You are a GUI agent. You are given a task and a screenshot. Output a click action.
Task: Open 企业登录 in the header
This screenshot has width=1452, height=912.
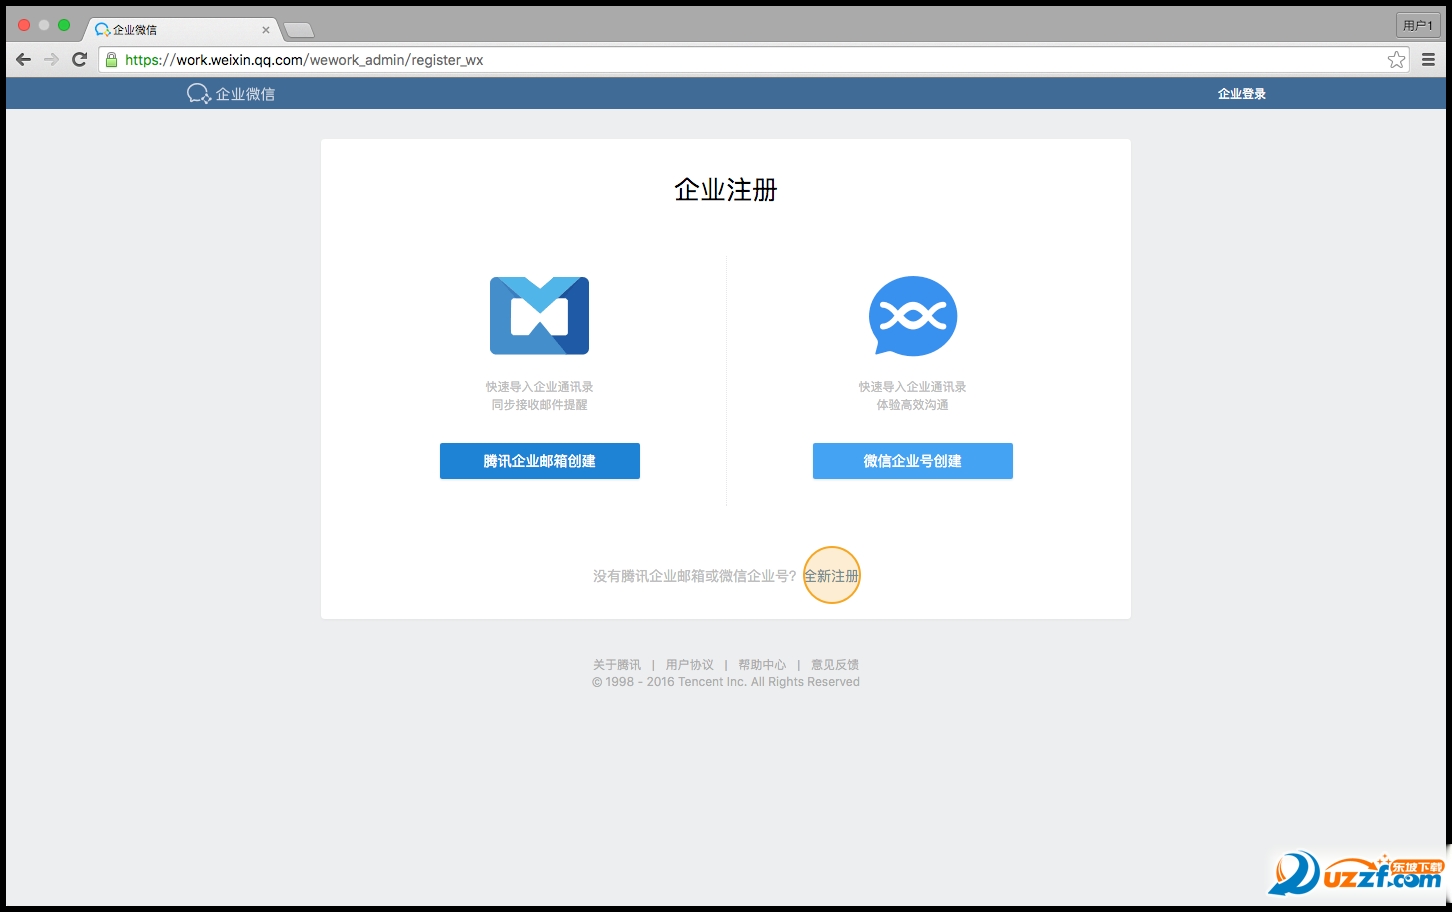tap(1242, 94)
